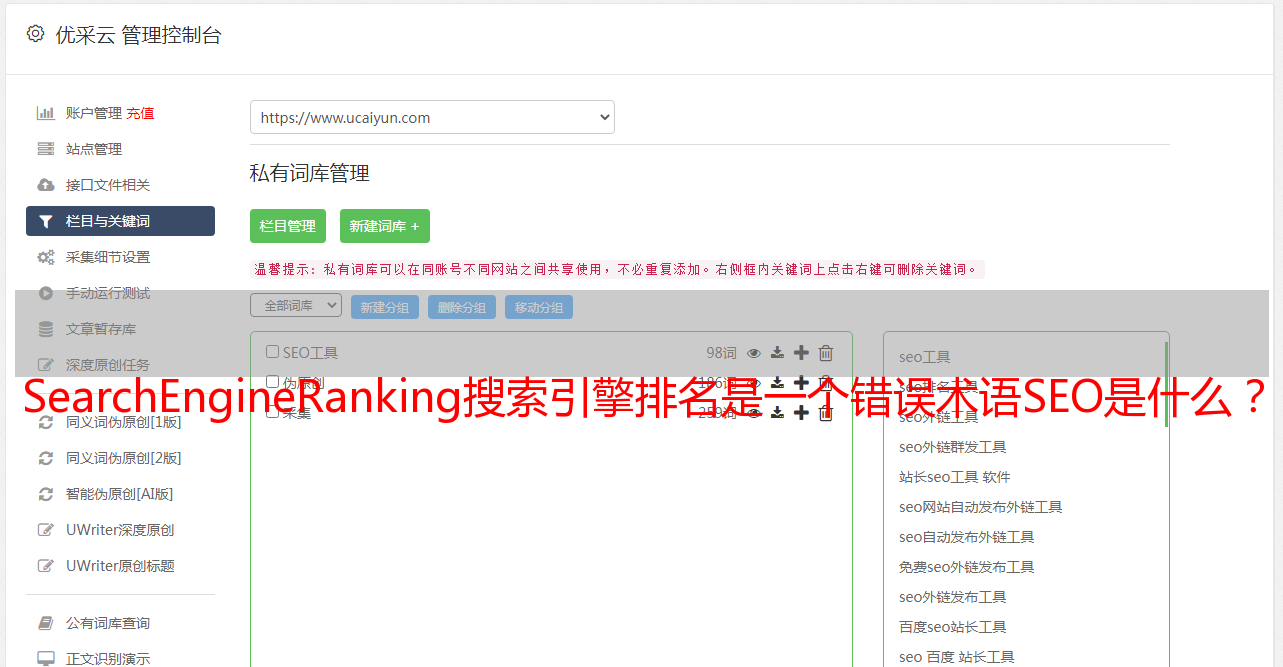Click the server icon beside 站点管理
The height and width of the screenshot is (667, 1283).
pyautogui.click(x=46, y=149)
